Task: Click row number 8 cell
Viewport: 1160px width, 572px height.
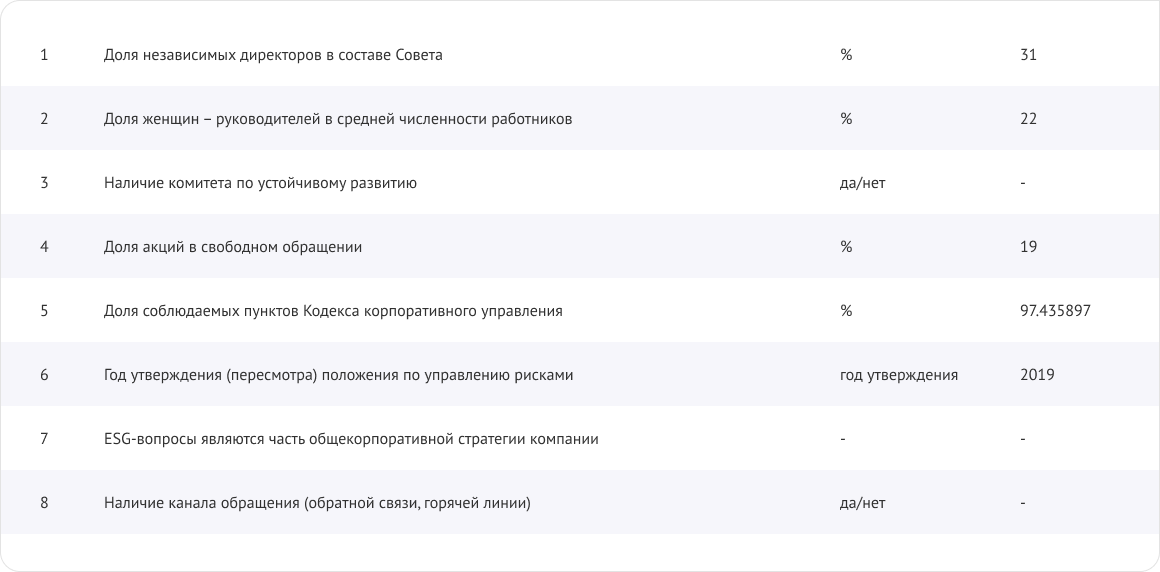Action: [x=44, y=503]
